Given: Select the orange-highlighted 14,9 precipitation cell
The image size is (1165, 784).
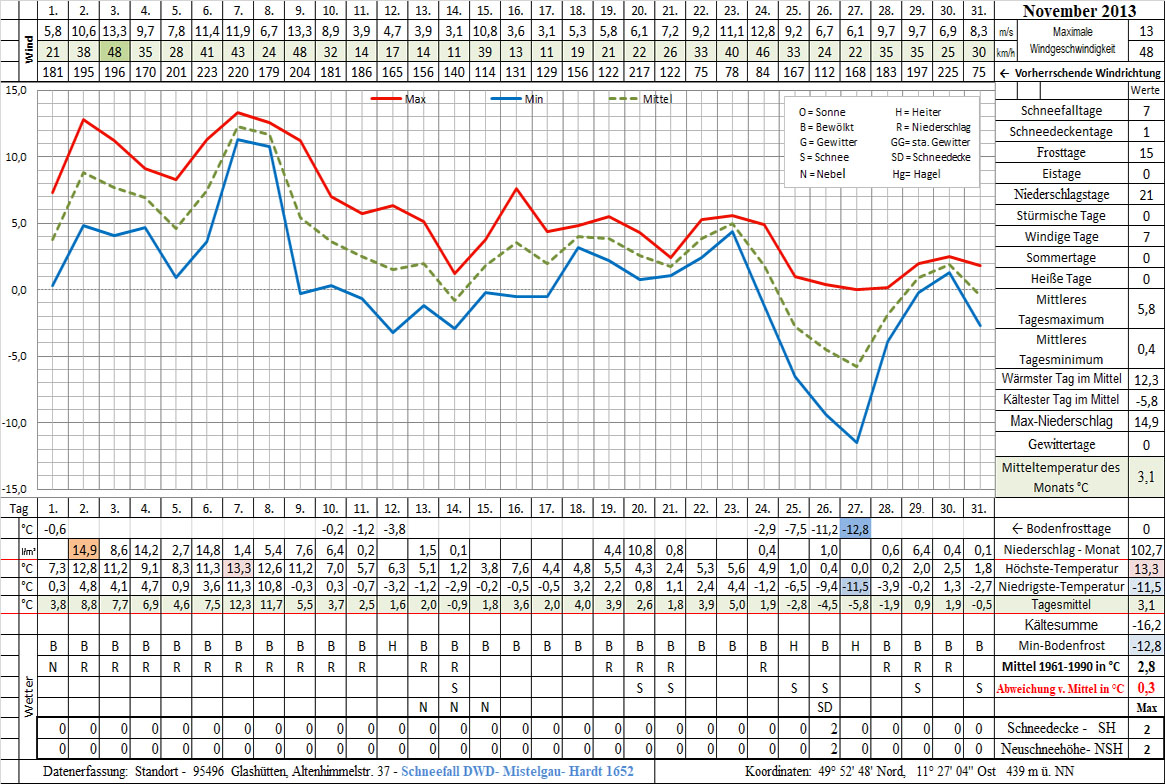Looking at the screenshot, I should coord(83,550).
